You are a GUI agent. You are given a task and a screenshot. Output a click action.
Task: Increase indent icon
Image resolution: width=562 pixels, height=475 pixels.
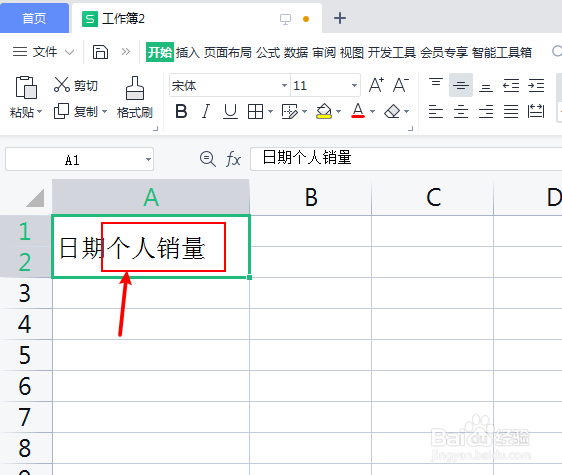tap(536, 85)
